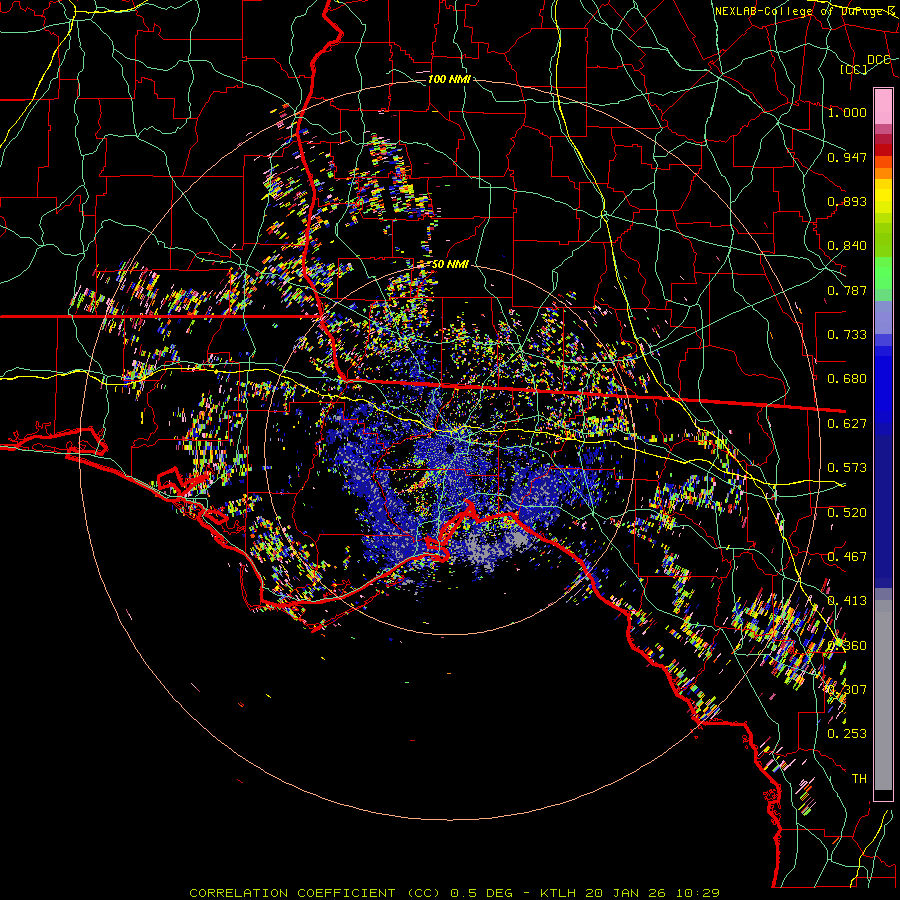Click the 0.680 scale value

847,379
